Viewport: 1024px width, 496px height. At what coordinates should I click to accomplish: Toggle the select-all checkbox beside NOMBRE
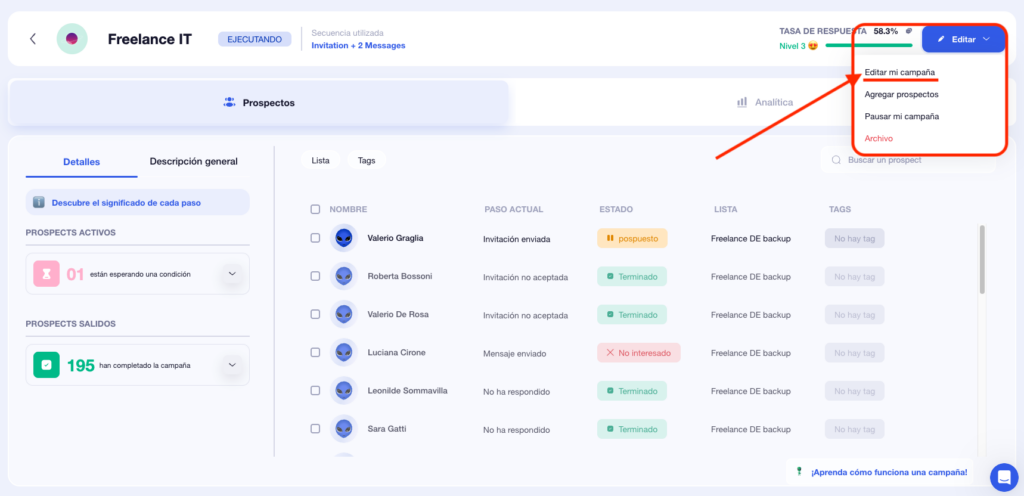[x=315, y=209]
